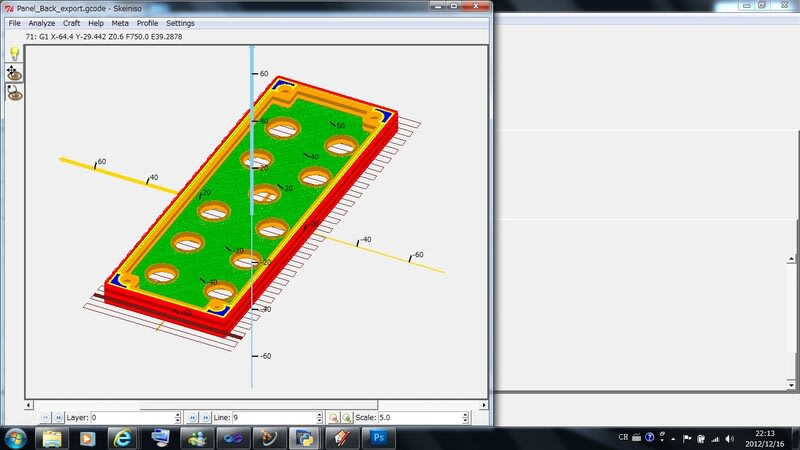Click the power battery tray icon

pyautogui.click(x=701, y=438)
